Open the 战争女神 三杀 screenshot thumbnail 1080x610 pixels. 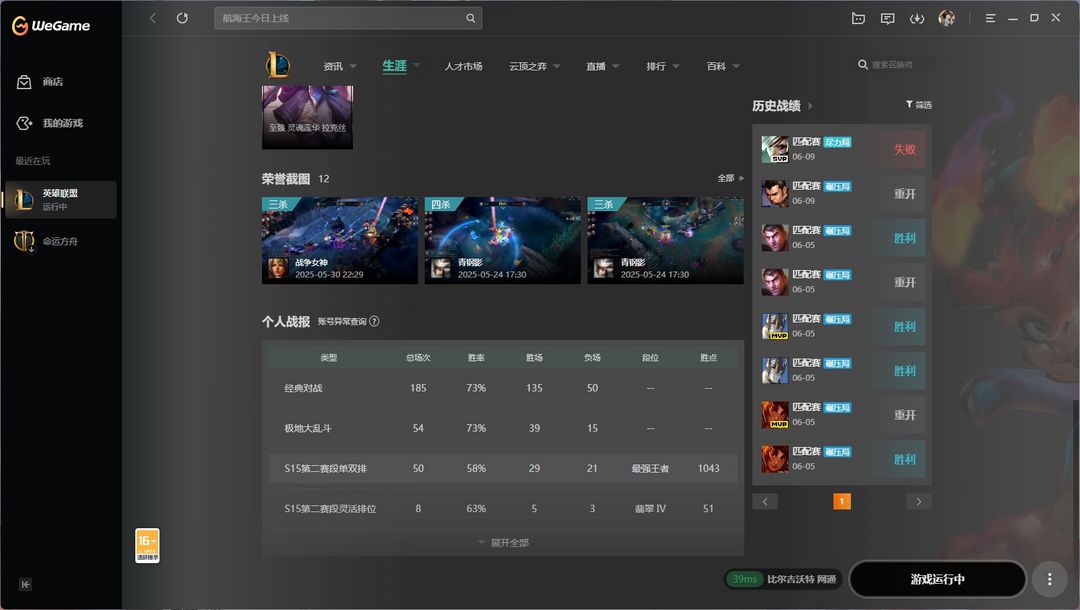click(340, 240)
